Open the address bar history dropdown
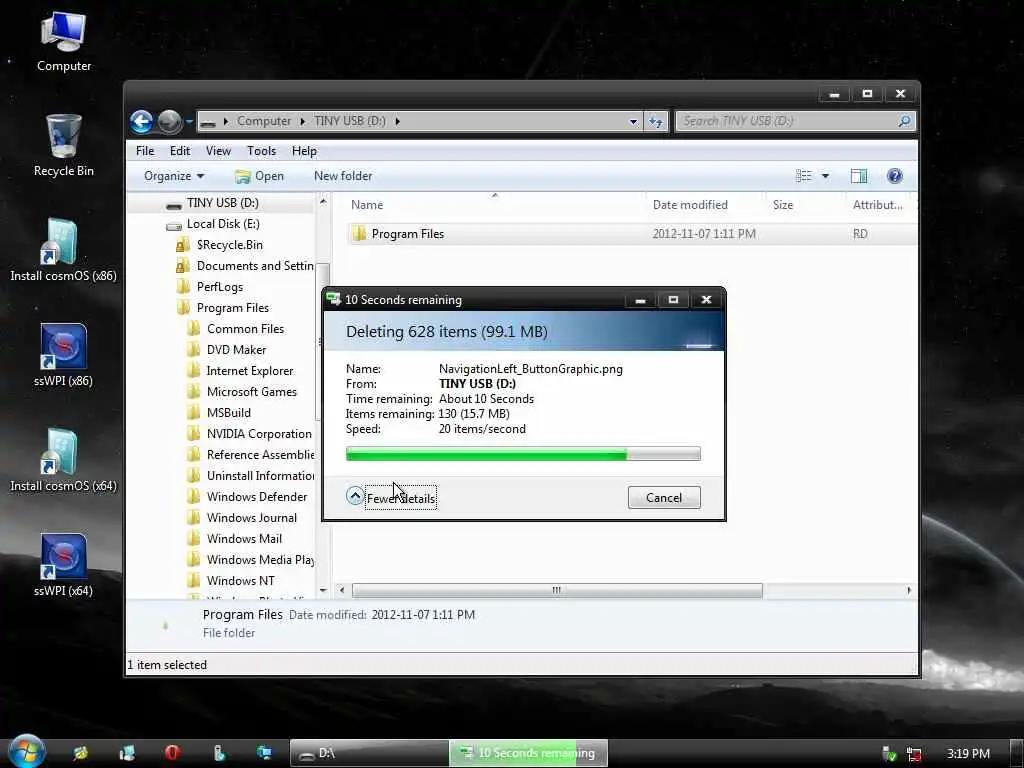1024x768 pixels. click(x=633, y=121)
